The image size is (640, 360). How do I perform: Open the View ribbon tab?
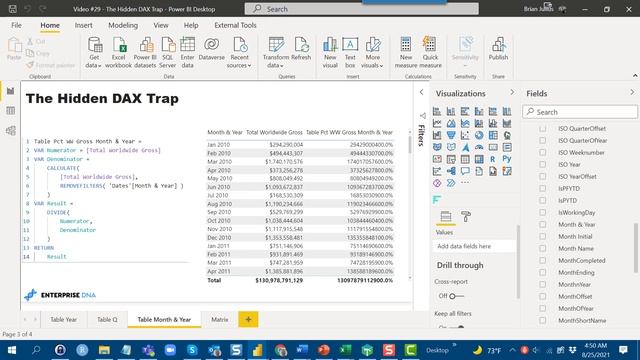pyautogui.click(x=161, y=25)
